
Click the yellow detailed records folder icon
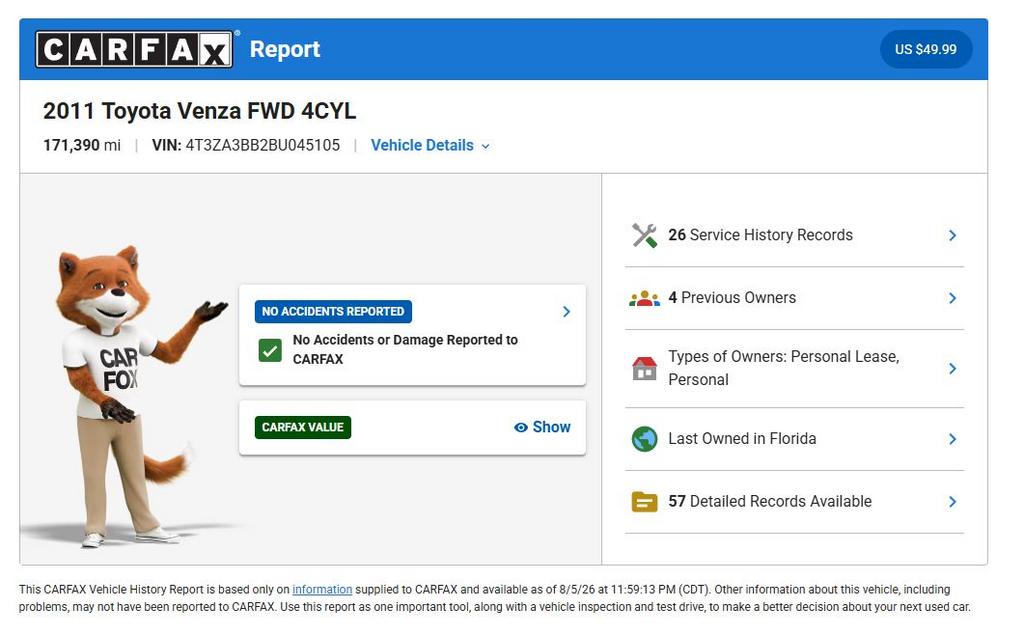[644, 502]
